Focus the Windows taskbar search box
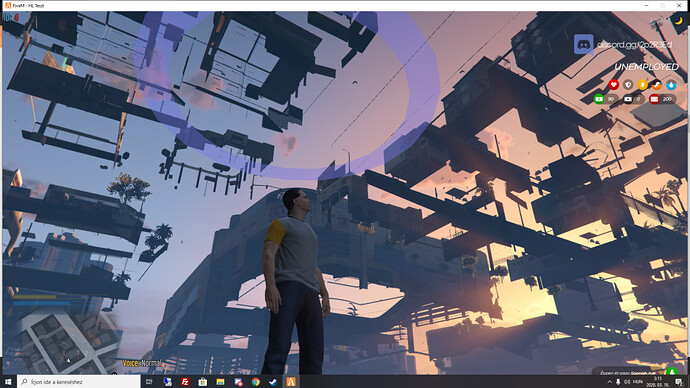Viewport: 690px width, 388px height. 79,382
